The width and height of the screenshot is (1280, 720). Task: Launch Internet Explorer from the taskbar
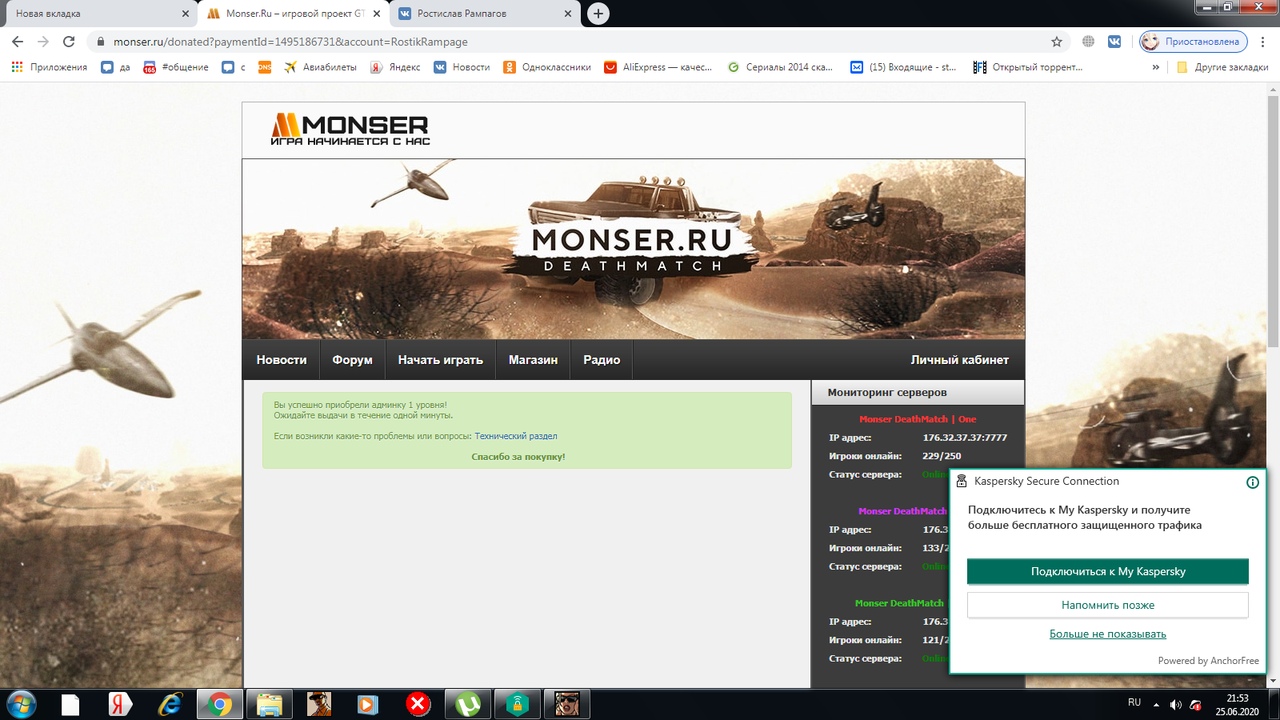pyautogui.click(x=170, y=704)
